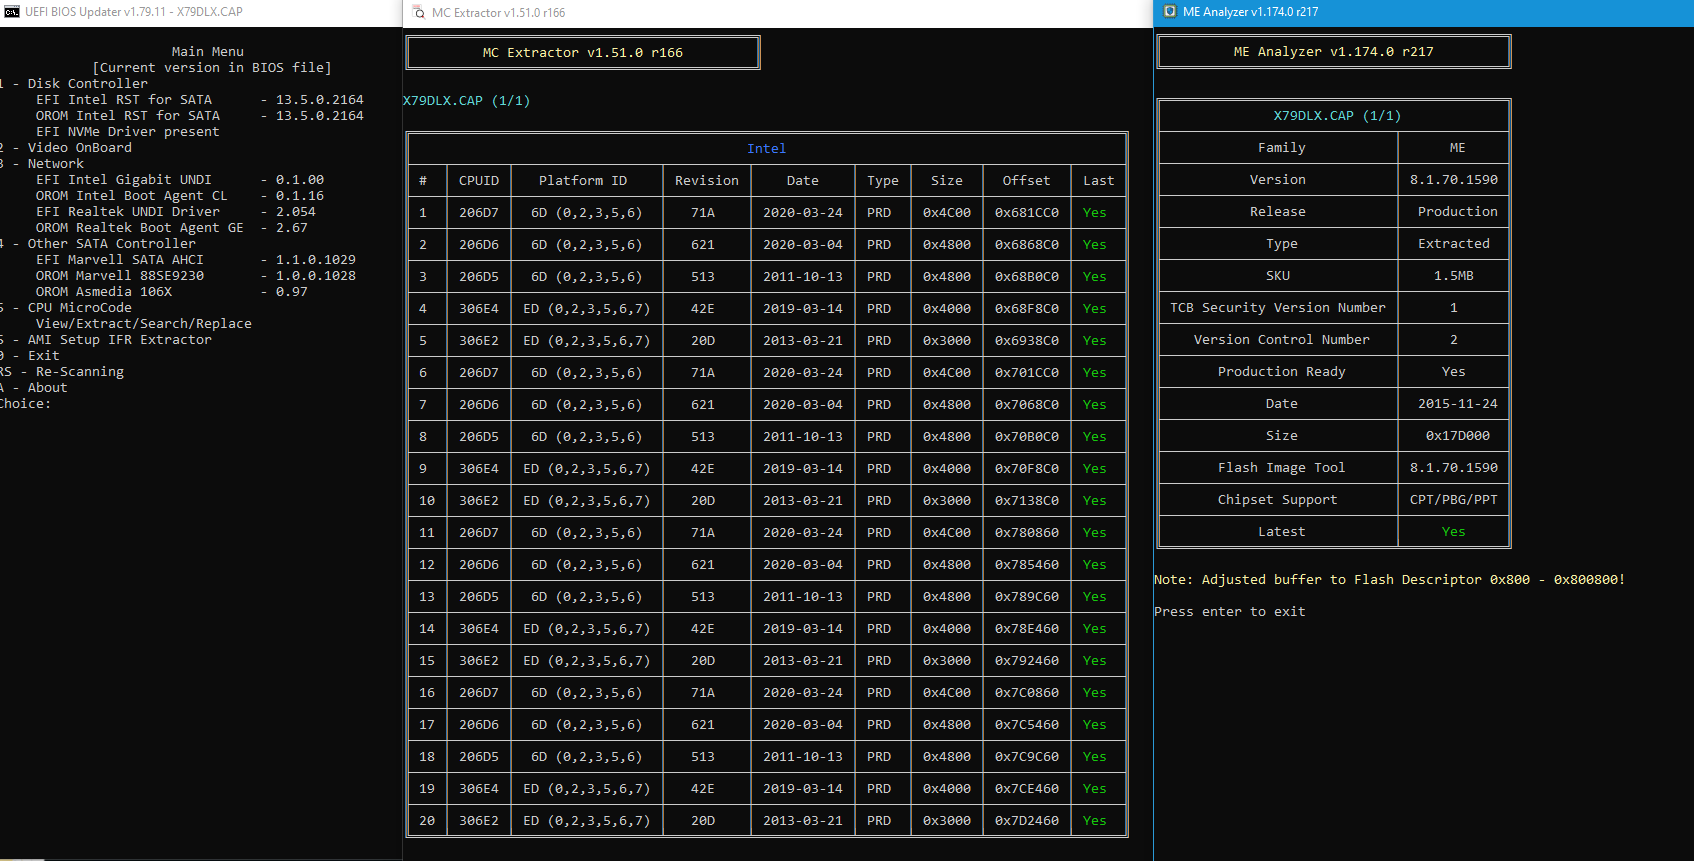Image resolution: width=1694 pixels, height=861 pixels.
Task: Click the ME Analyzer title bar icon
Action: click(x=1170, y=12)
